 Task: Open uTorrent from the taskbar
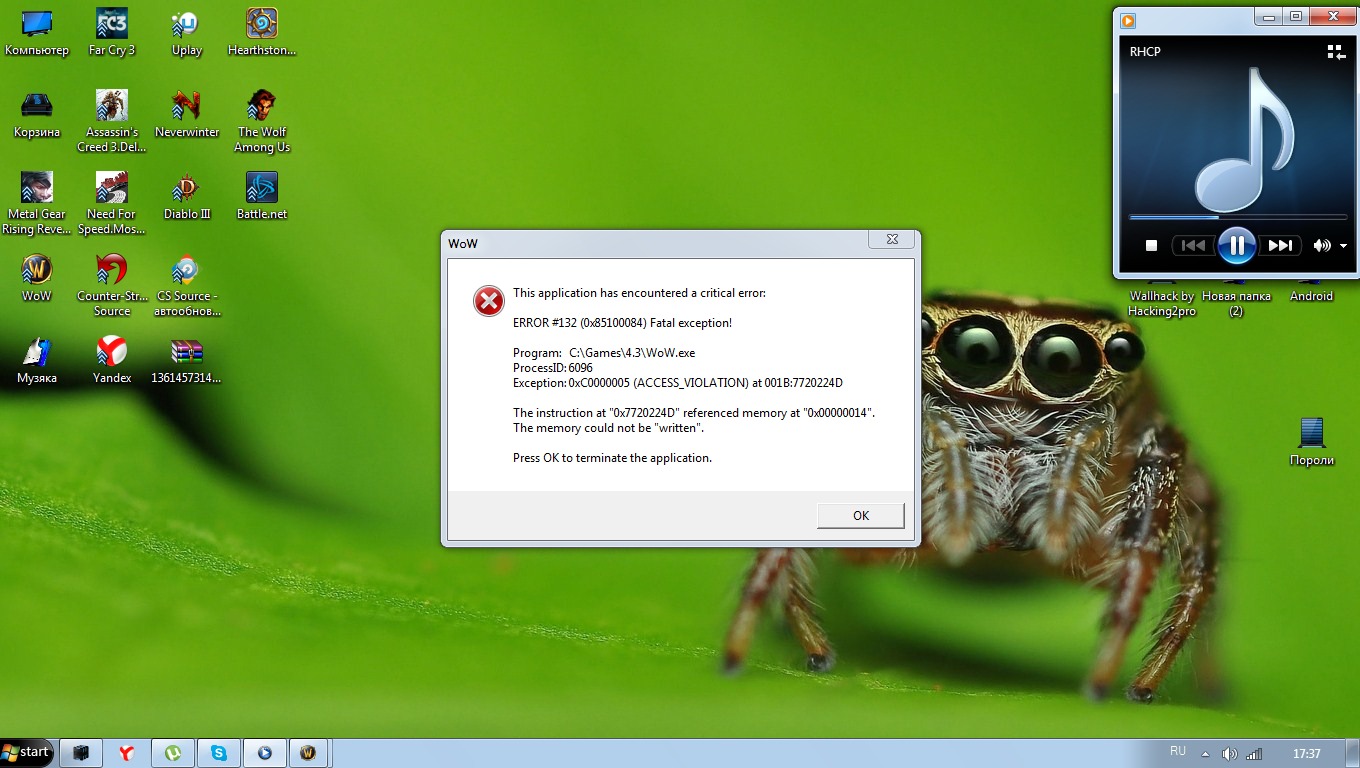173,753
